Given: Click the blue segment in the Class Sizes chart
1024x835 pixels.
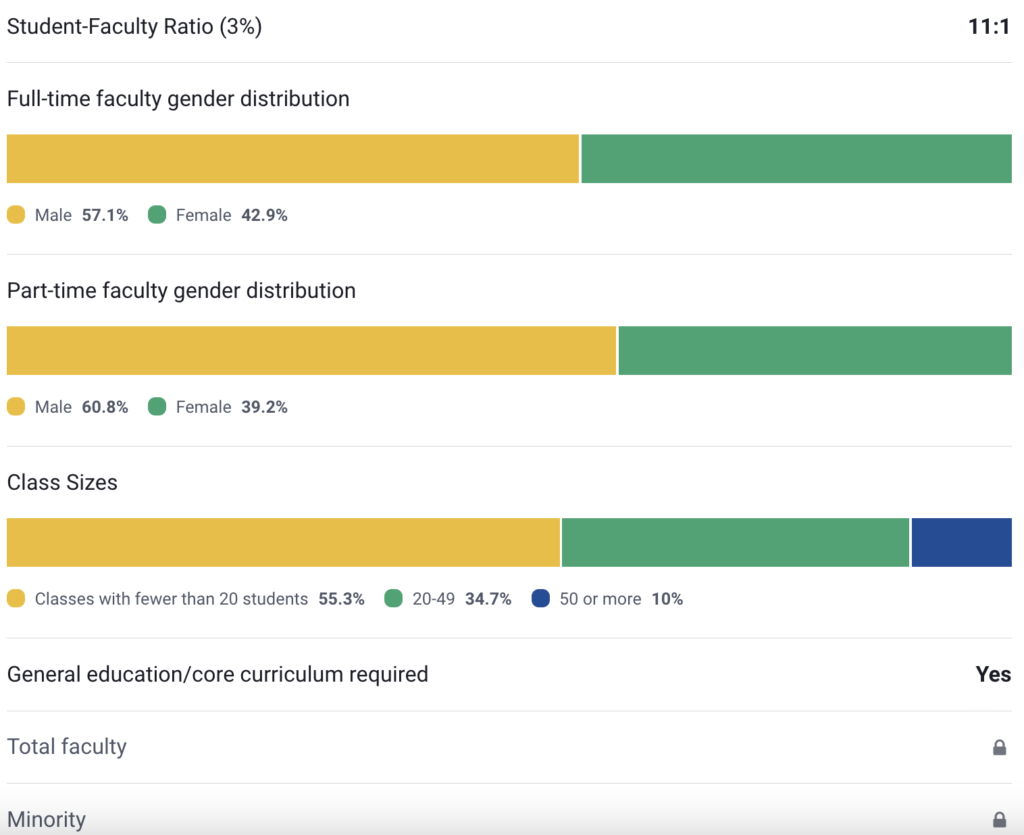Looking at the screenshot, I should [961, 542].
